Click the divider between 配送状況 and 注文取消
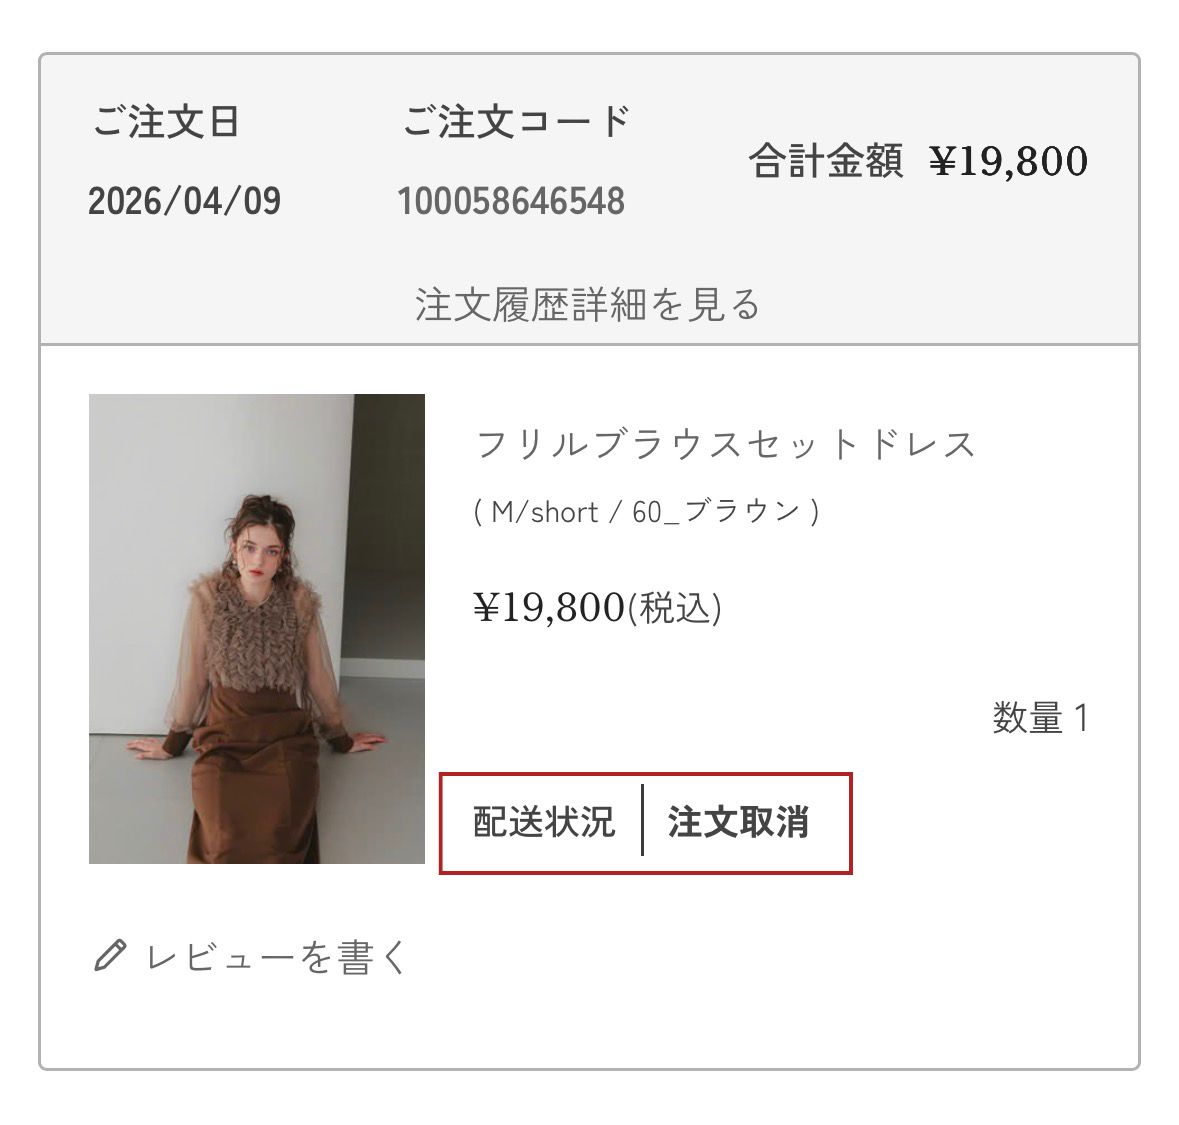Screen dimensions: 1179x1125 pos(642,820)
